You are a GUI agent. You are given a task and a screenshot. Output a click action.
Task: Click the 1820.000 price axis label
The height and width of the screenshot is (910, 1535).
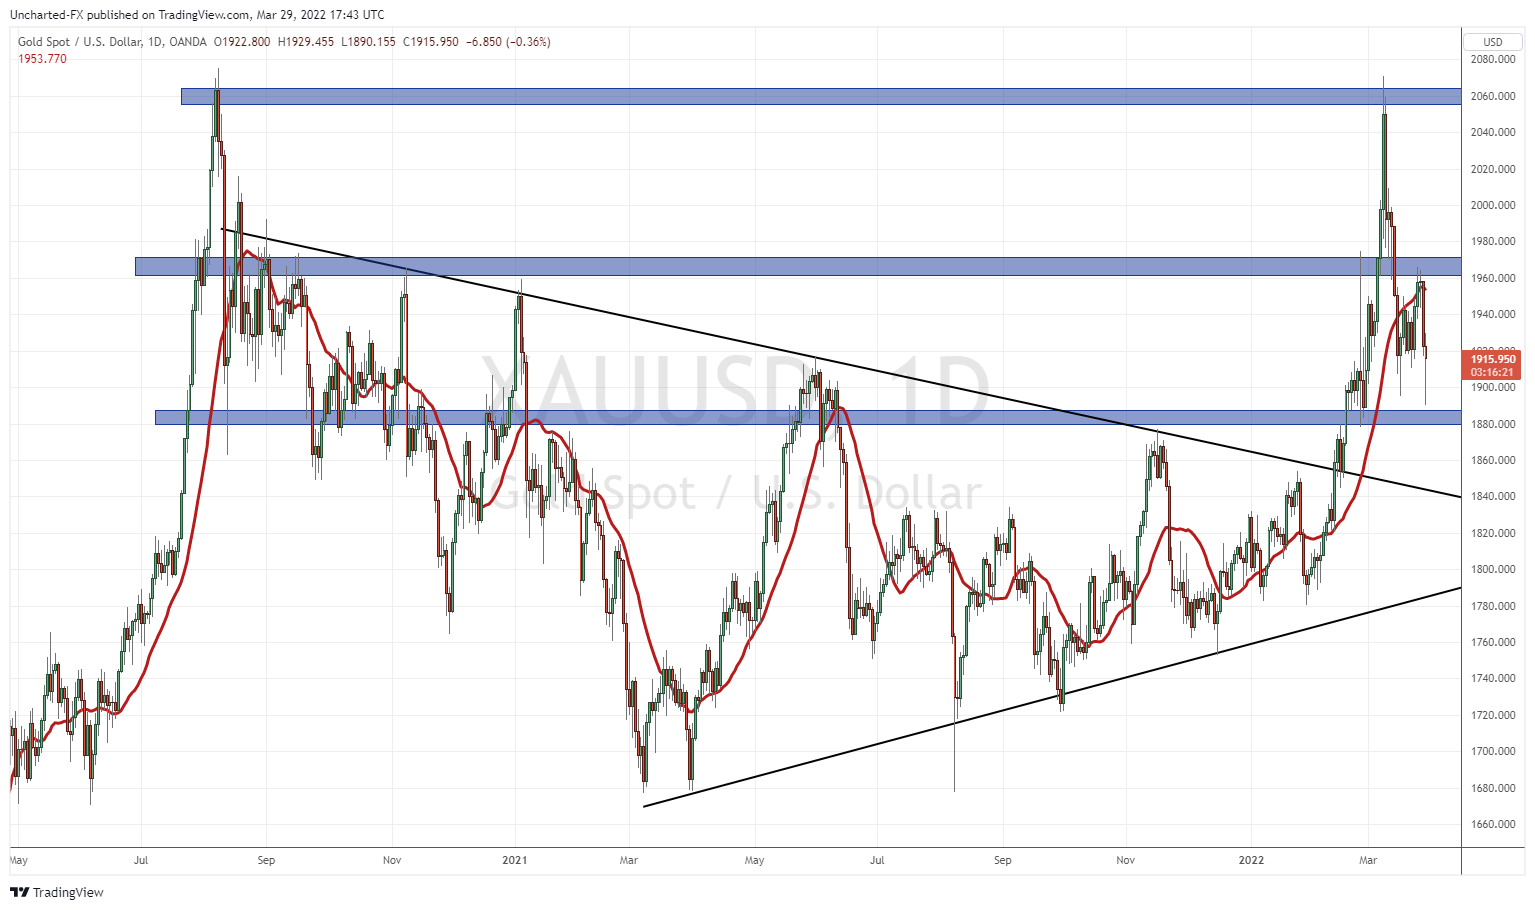point(1492,533)
